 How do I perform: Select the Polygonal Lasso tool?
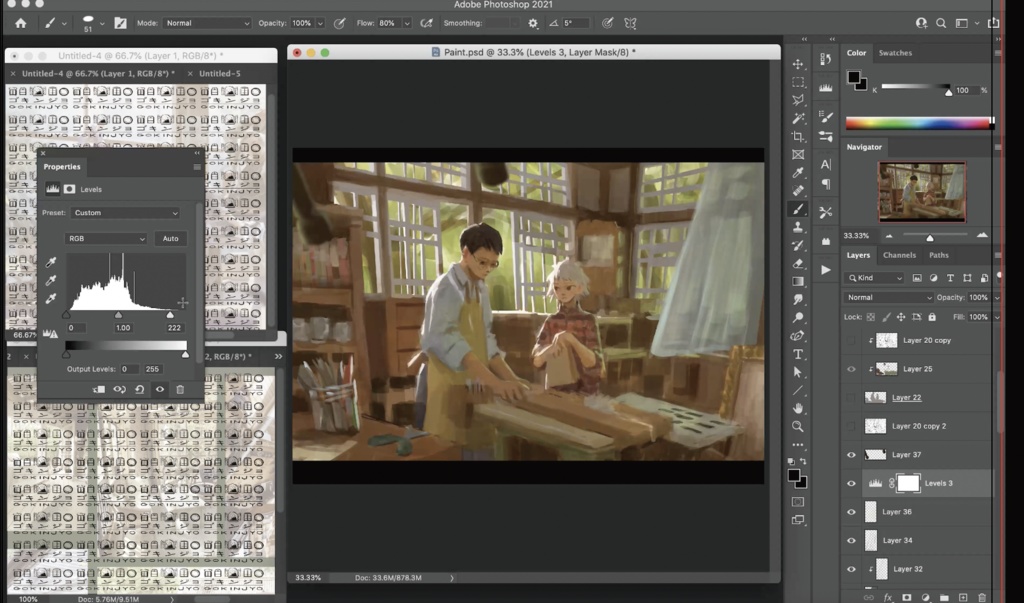(x=797, y=100)
